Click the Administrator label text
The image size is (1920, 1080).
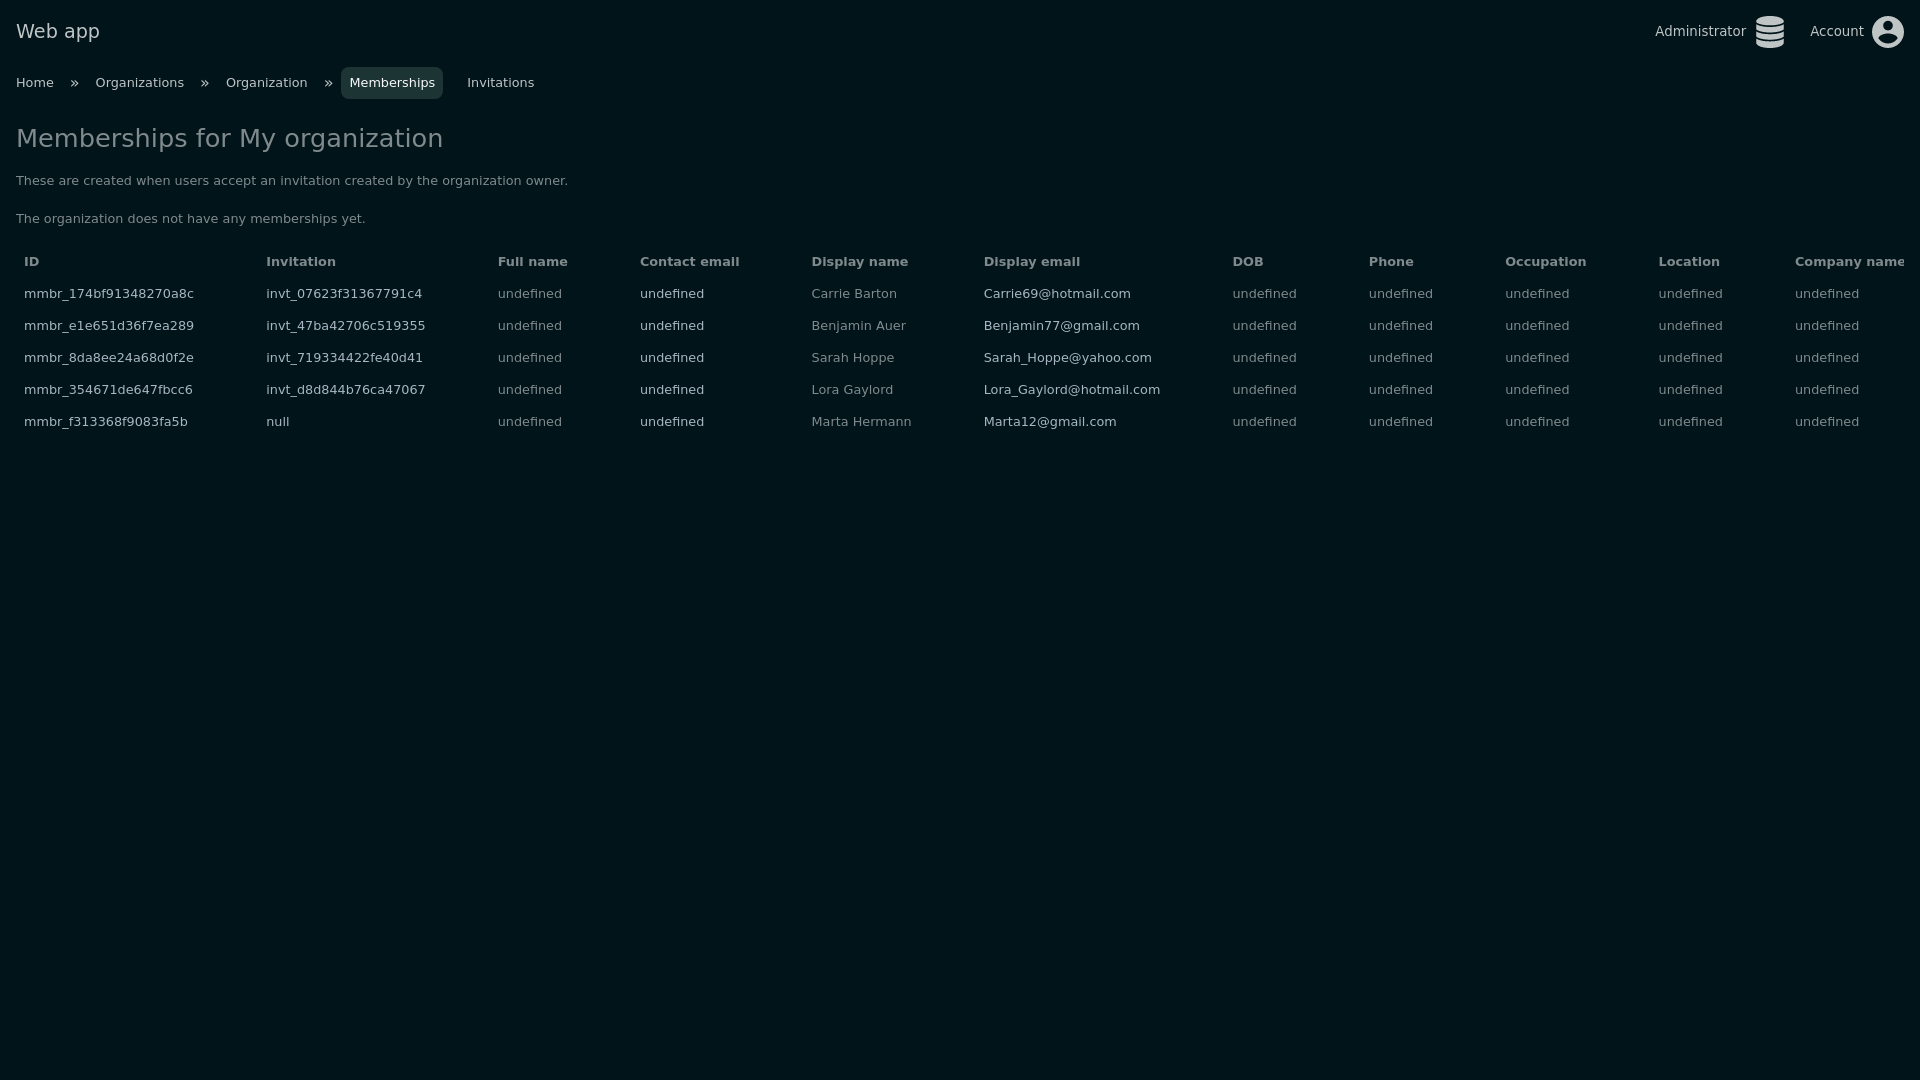[1700, 32]
